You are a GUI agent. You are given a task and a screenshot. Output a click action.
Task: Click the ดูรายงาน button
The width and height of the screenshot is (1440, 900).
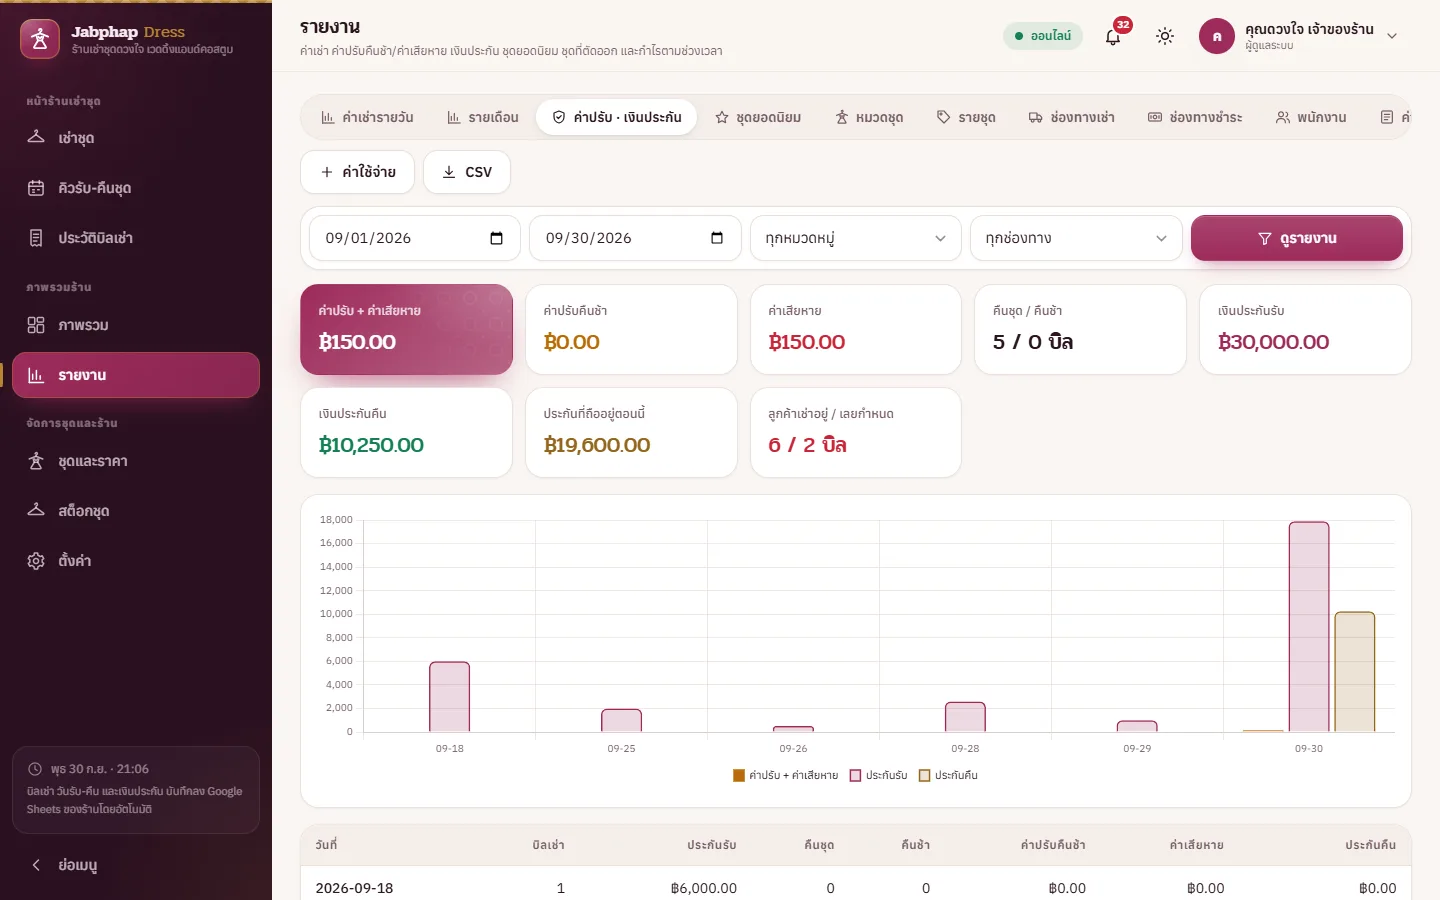tap(1297, 238)
